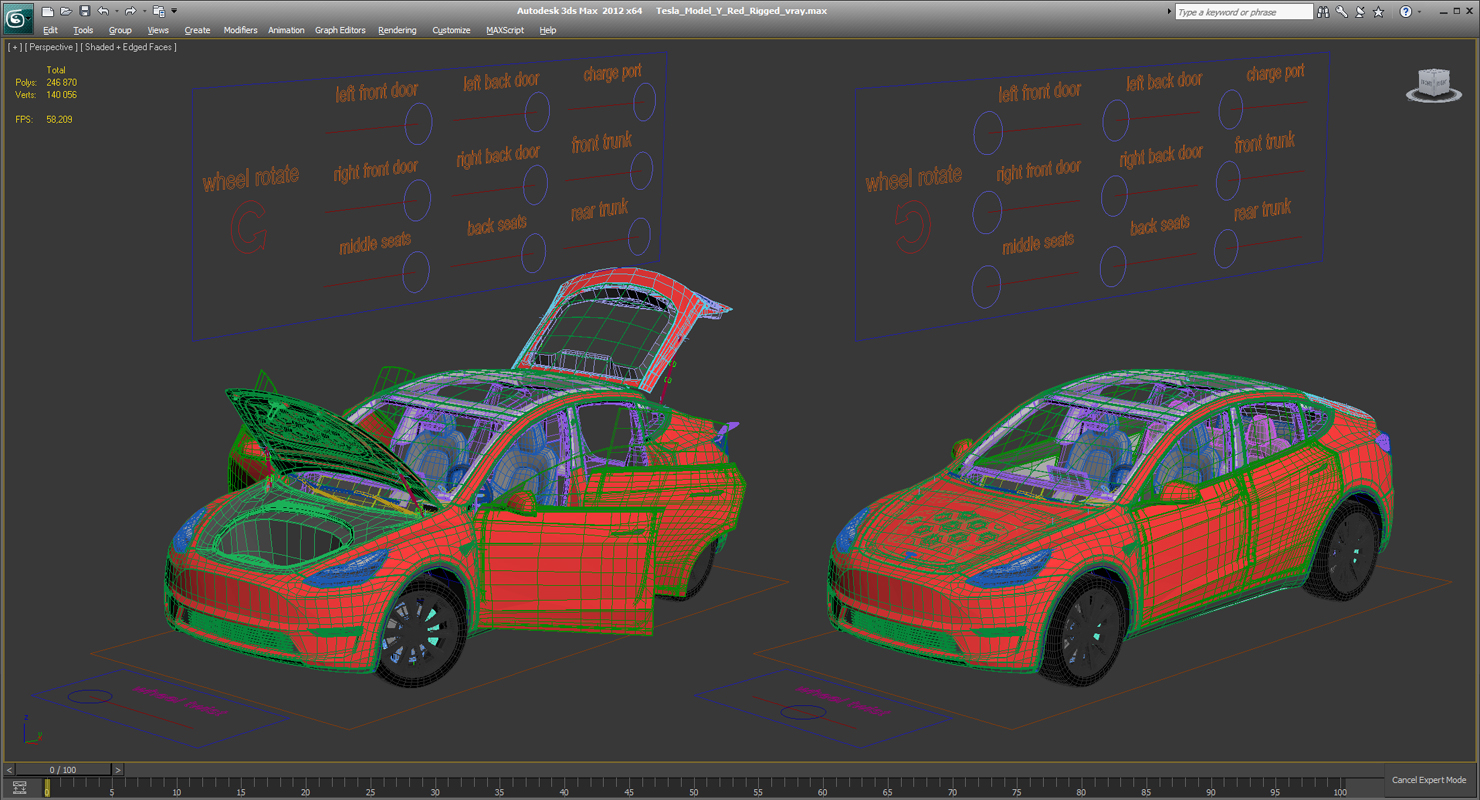1480x800 pixels.
Task: Click the Open File folder icon
Action: click(65, 11)
